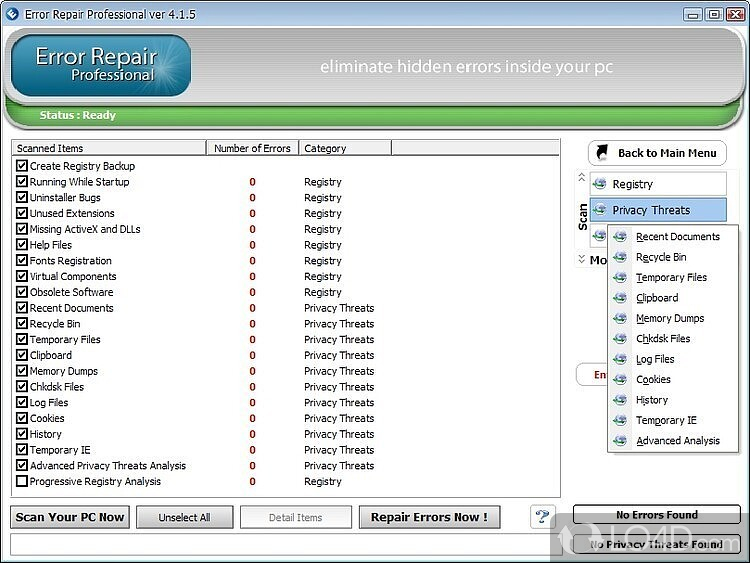Click the icon beside Cookies in popup menu
The height and width of the screenshot is (563, 750).
tap(621, 380)
